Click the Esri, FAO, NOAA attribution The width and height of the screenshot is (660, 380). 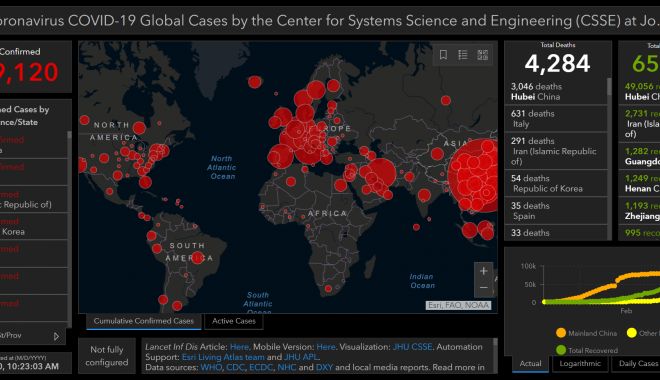coord(458,306)
